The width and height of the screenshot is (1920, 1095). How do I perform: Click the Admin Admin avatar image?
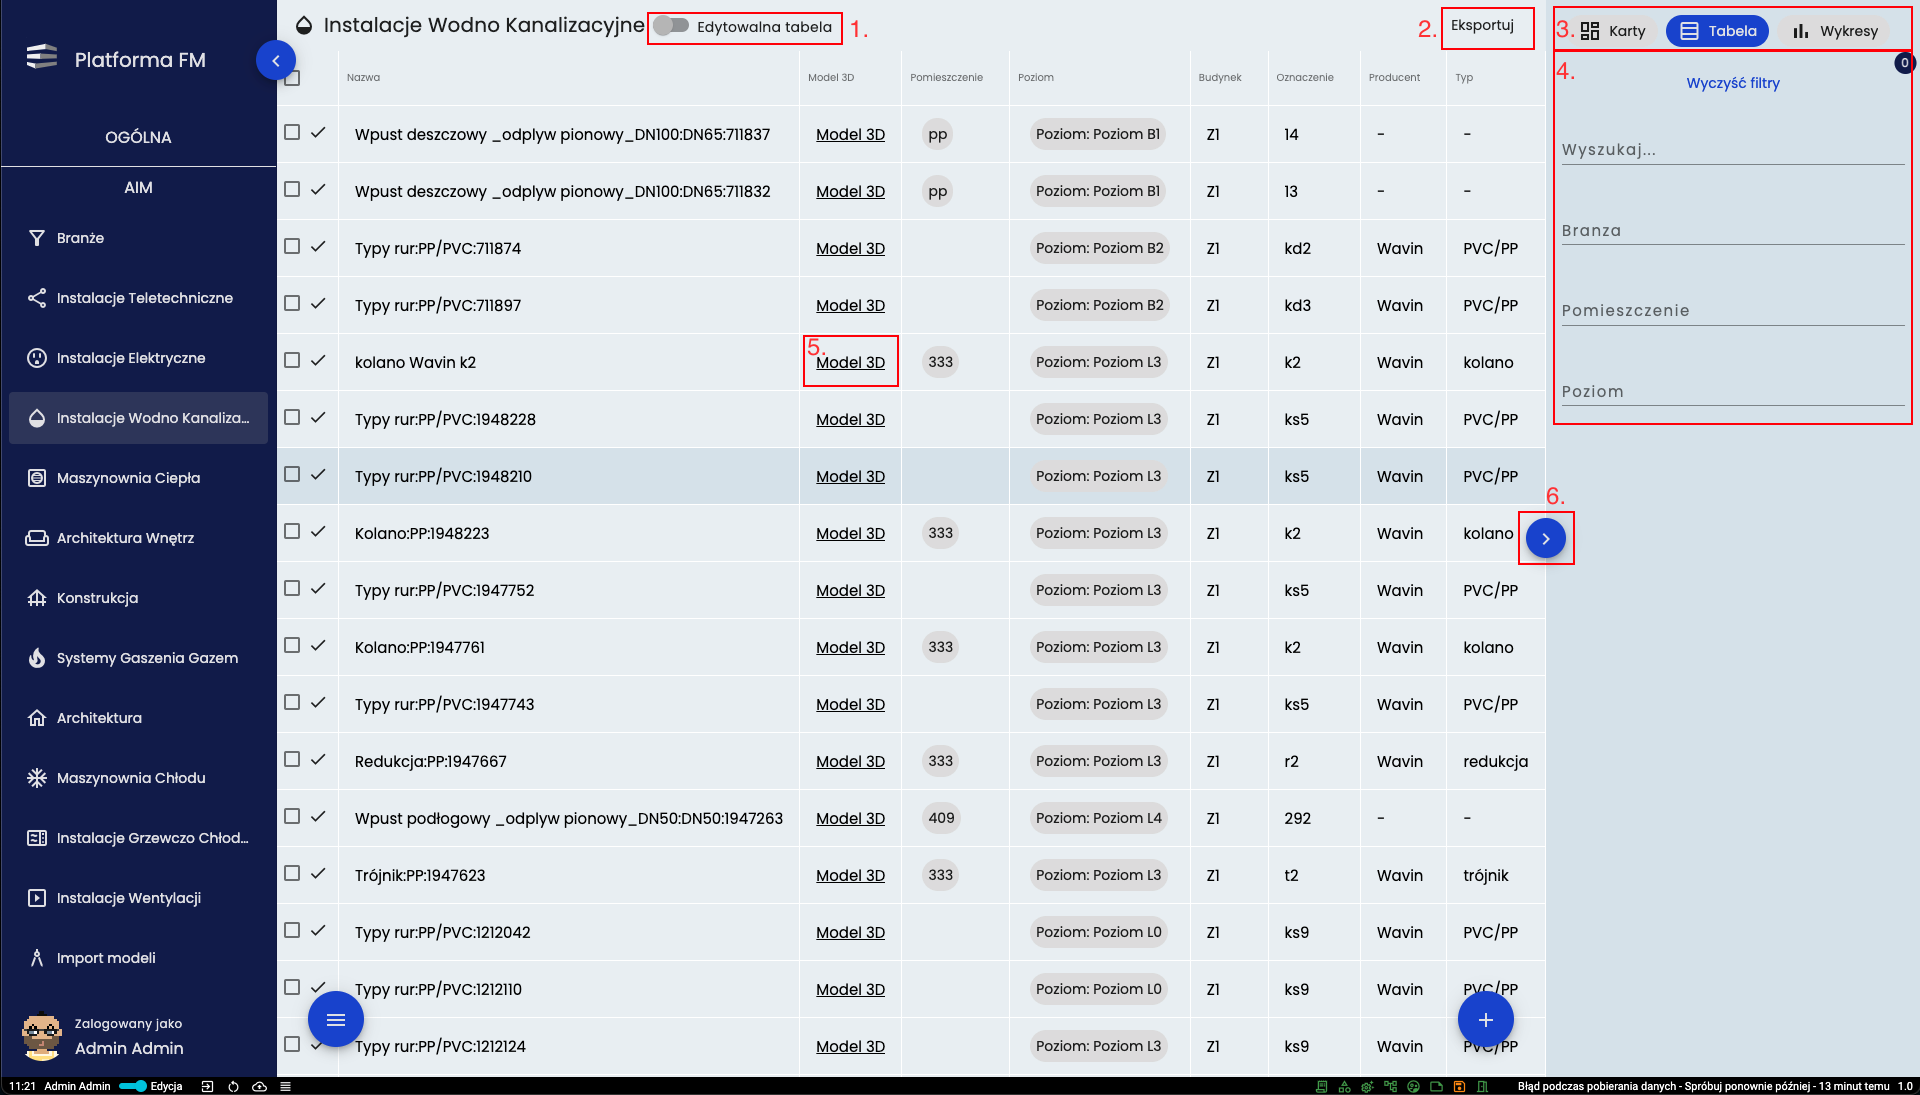42,1037
